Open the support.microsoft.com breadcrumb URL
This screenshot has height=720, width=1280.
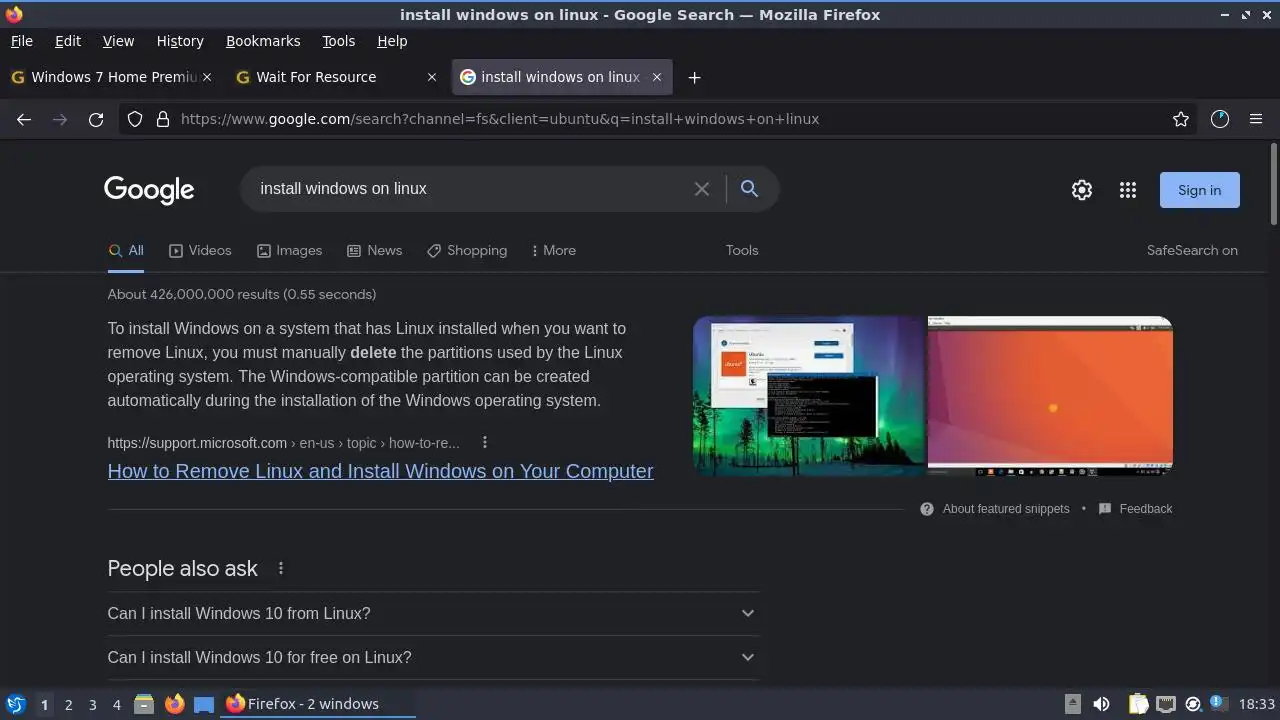[284, 442]
